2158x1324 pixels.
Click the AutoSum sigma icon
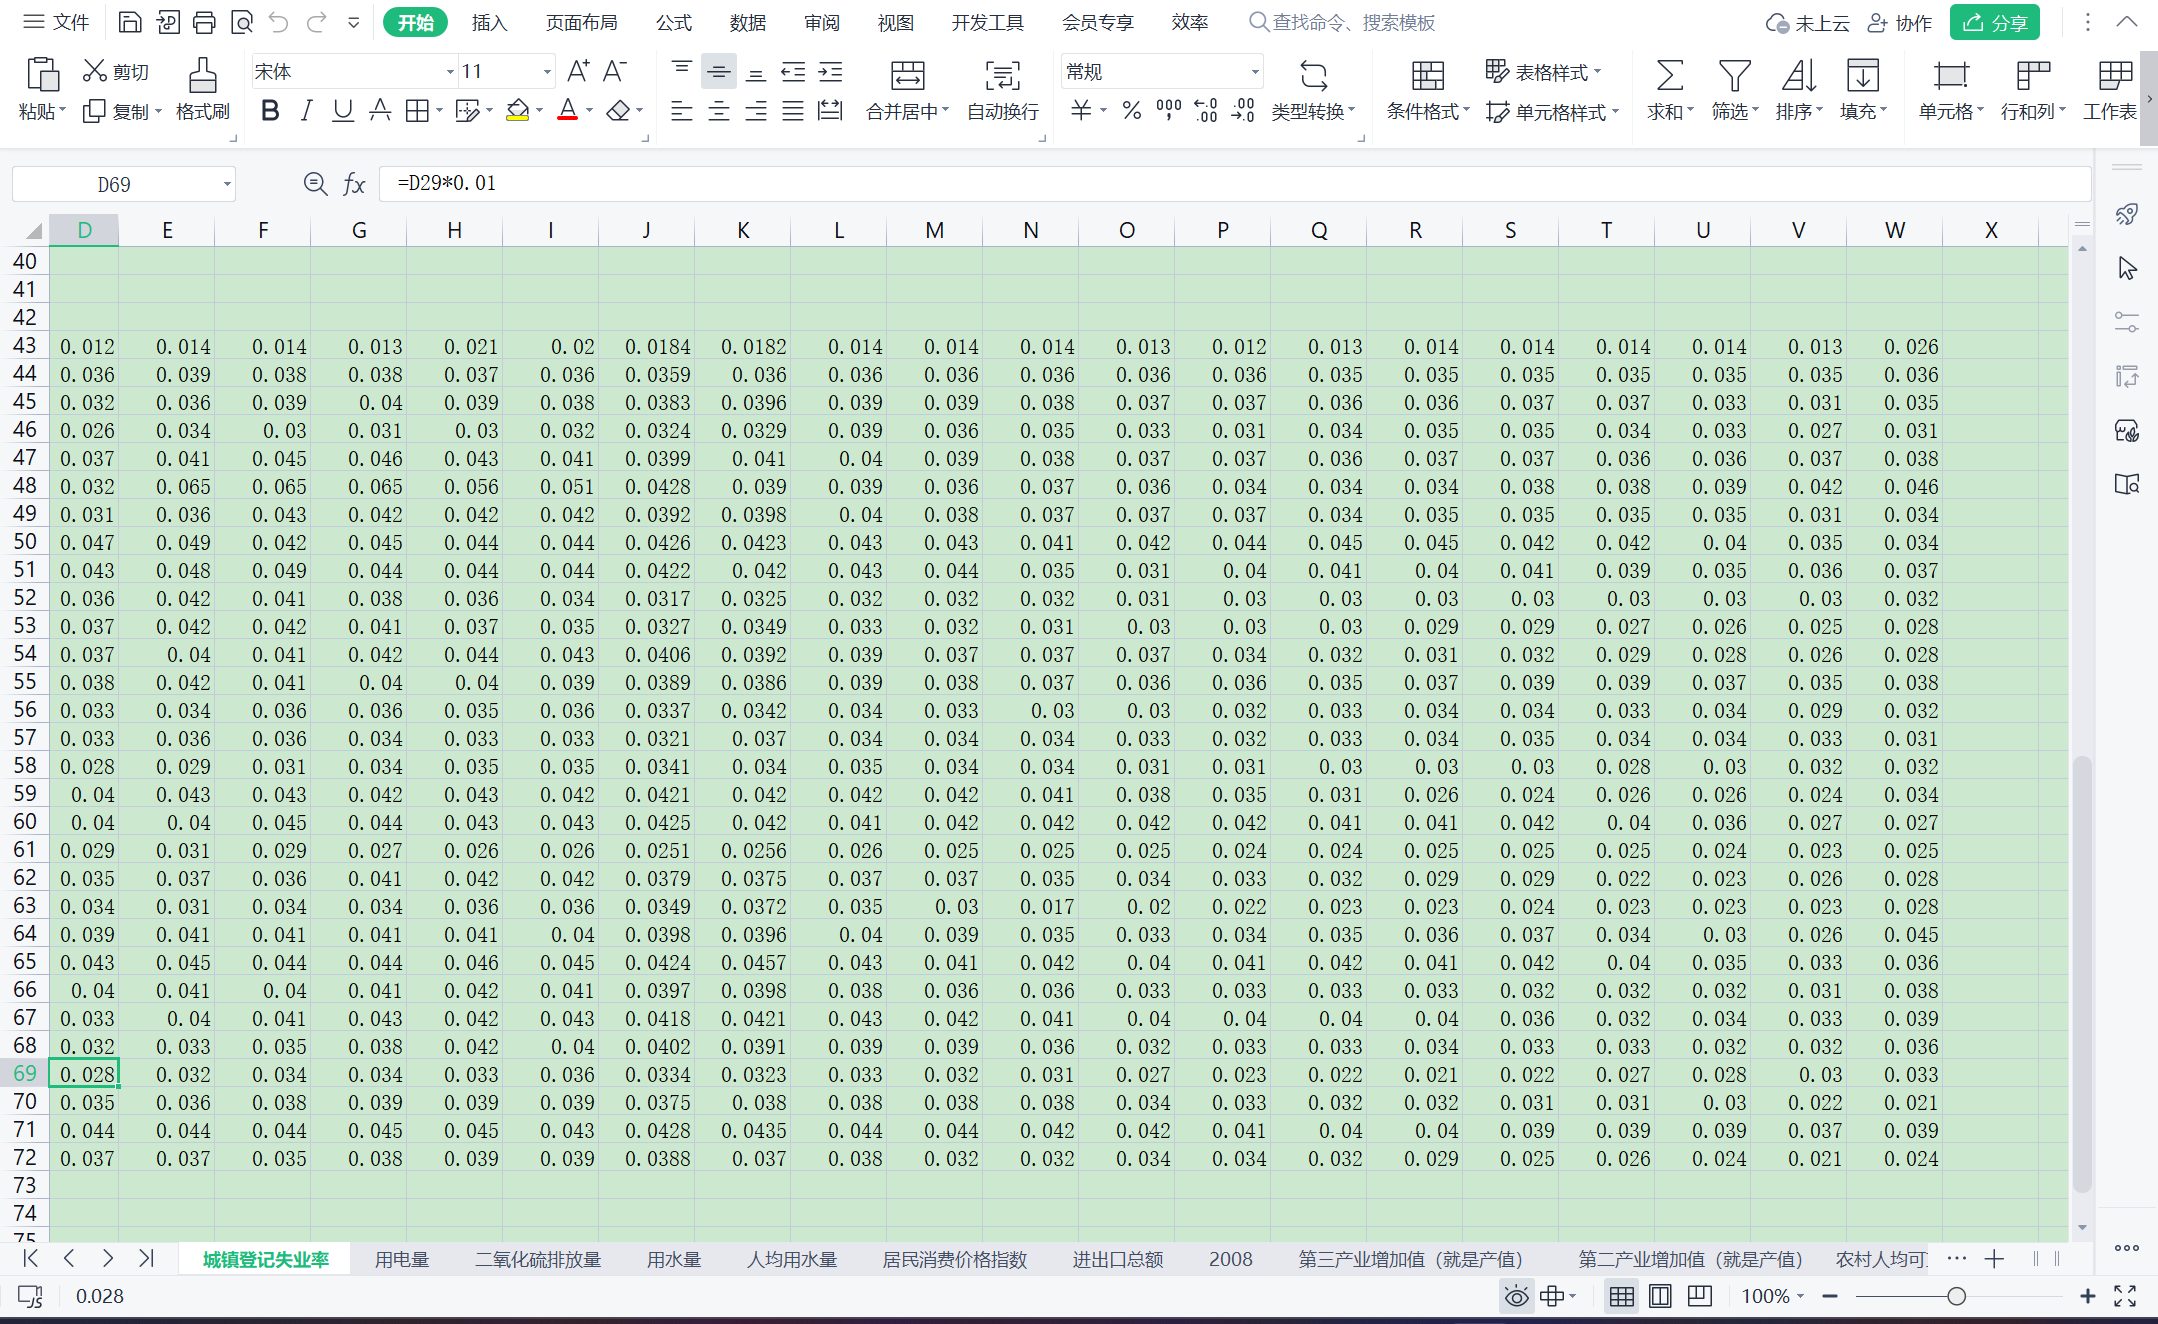pyautogui.click(x=1669, y=76)
